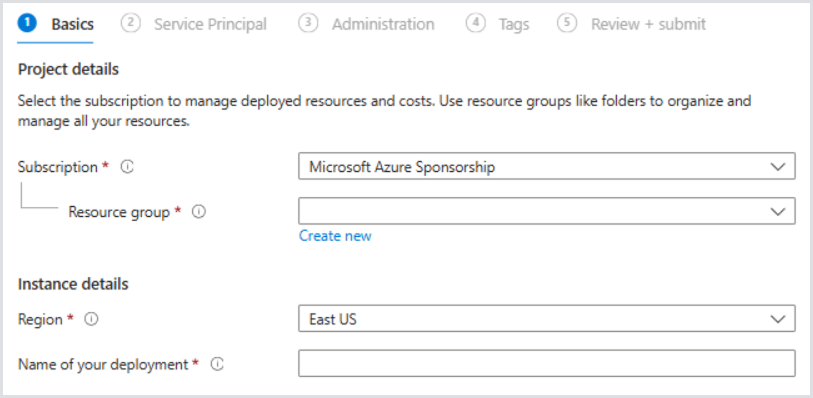Click the Region dropdown chevron arrow
This screenshot has height=398, width=813.
tap(778, 319)
